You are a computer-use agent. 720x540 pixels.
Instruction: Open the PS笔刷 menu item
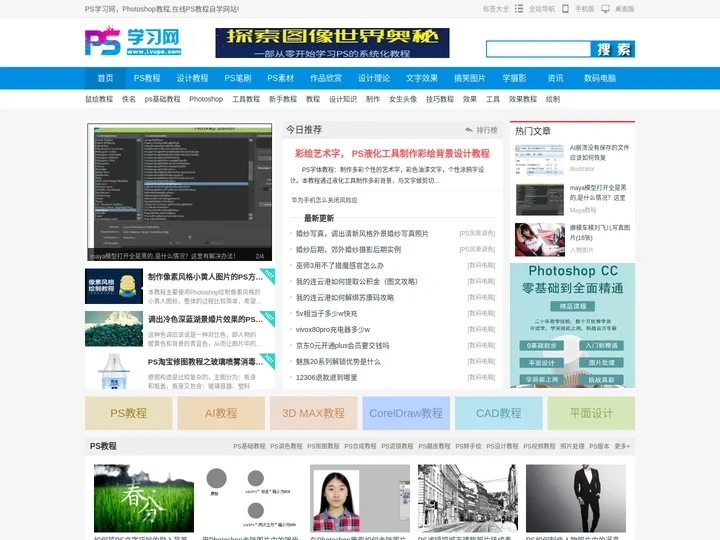(238, 78)
